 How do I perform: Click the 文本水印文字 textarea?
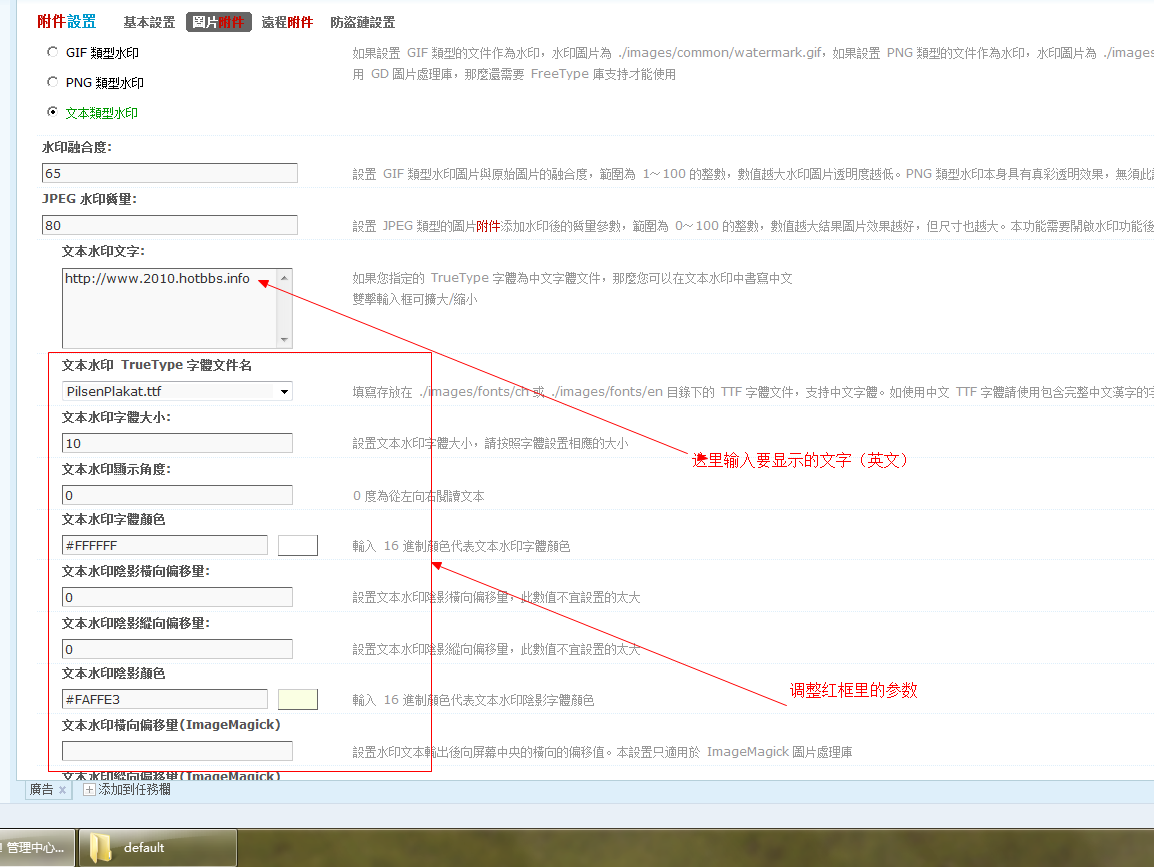pyautogui.click(x=170, y=308)
